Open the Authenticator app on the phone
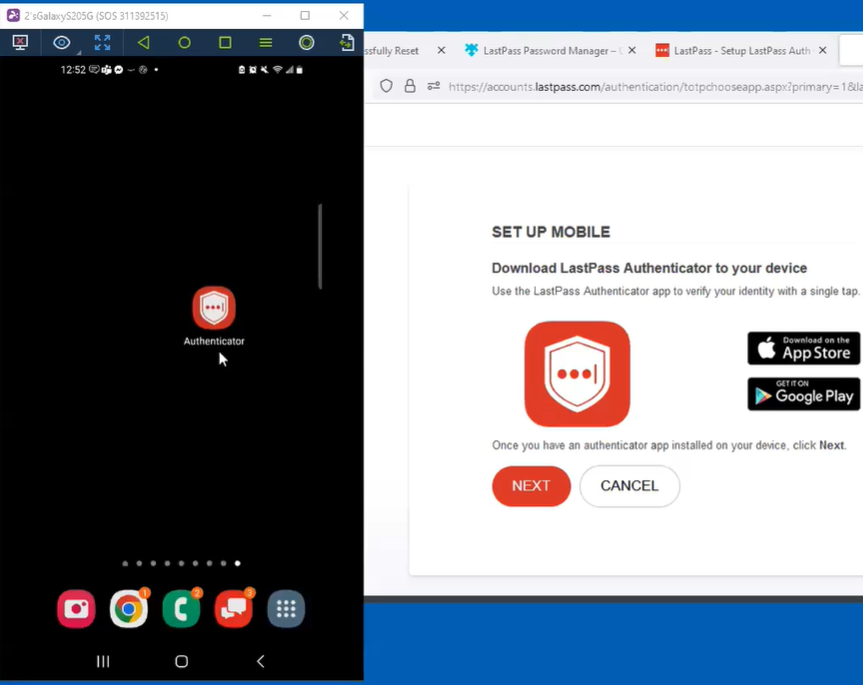 tap(214, 309)
